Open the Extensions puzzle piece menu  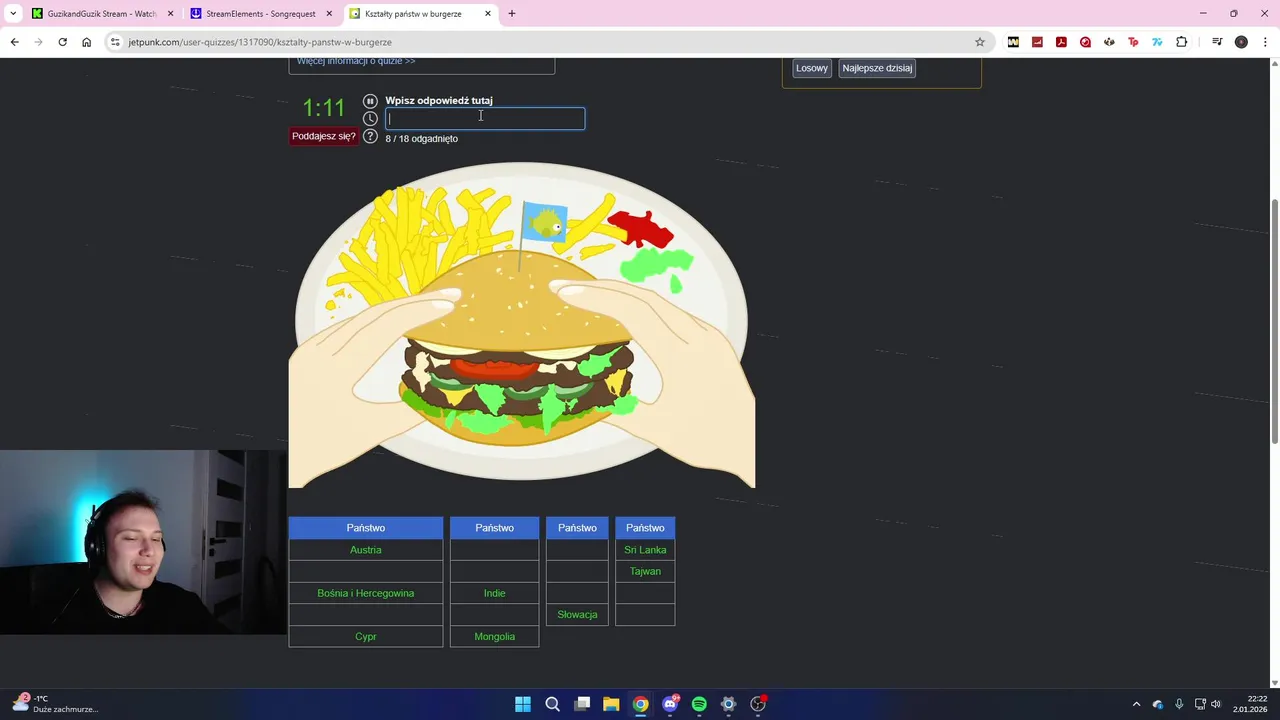coord(1182,42)
